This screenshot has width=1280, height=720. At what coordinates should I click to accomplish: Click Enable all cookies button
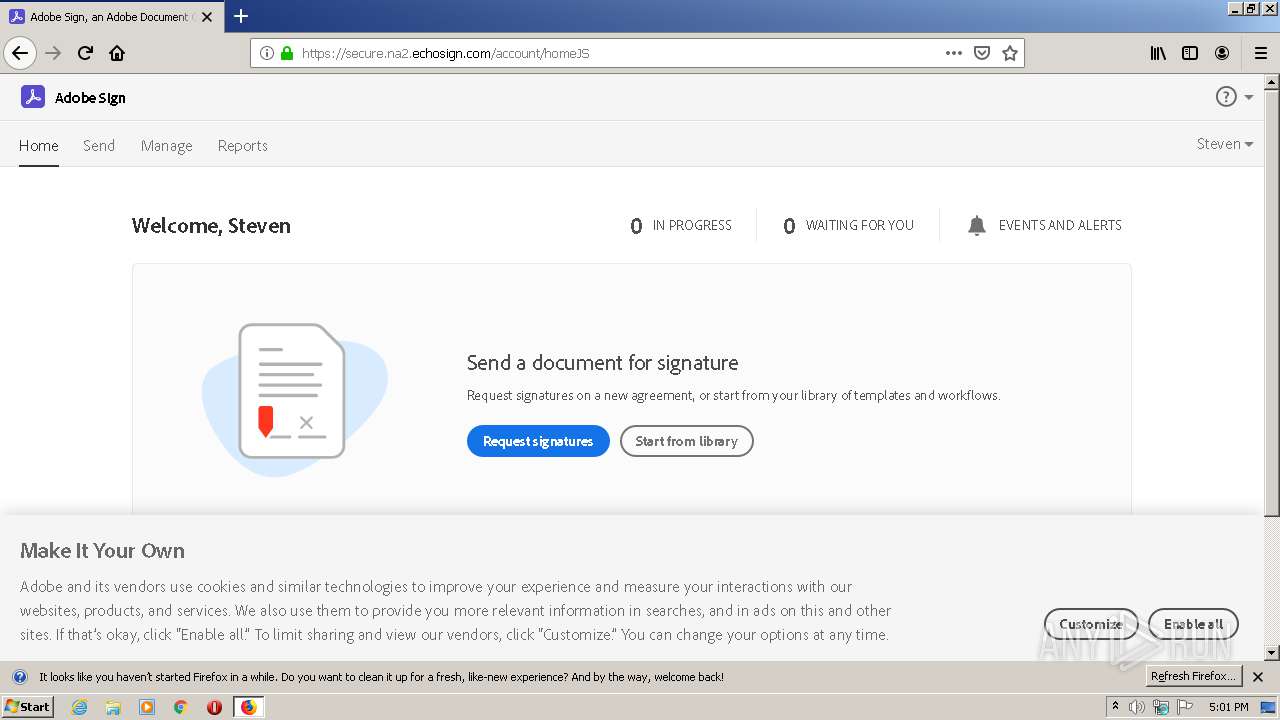1193,624
